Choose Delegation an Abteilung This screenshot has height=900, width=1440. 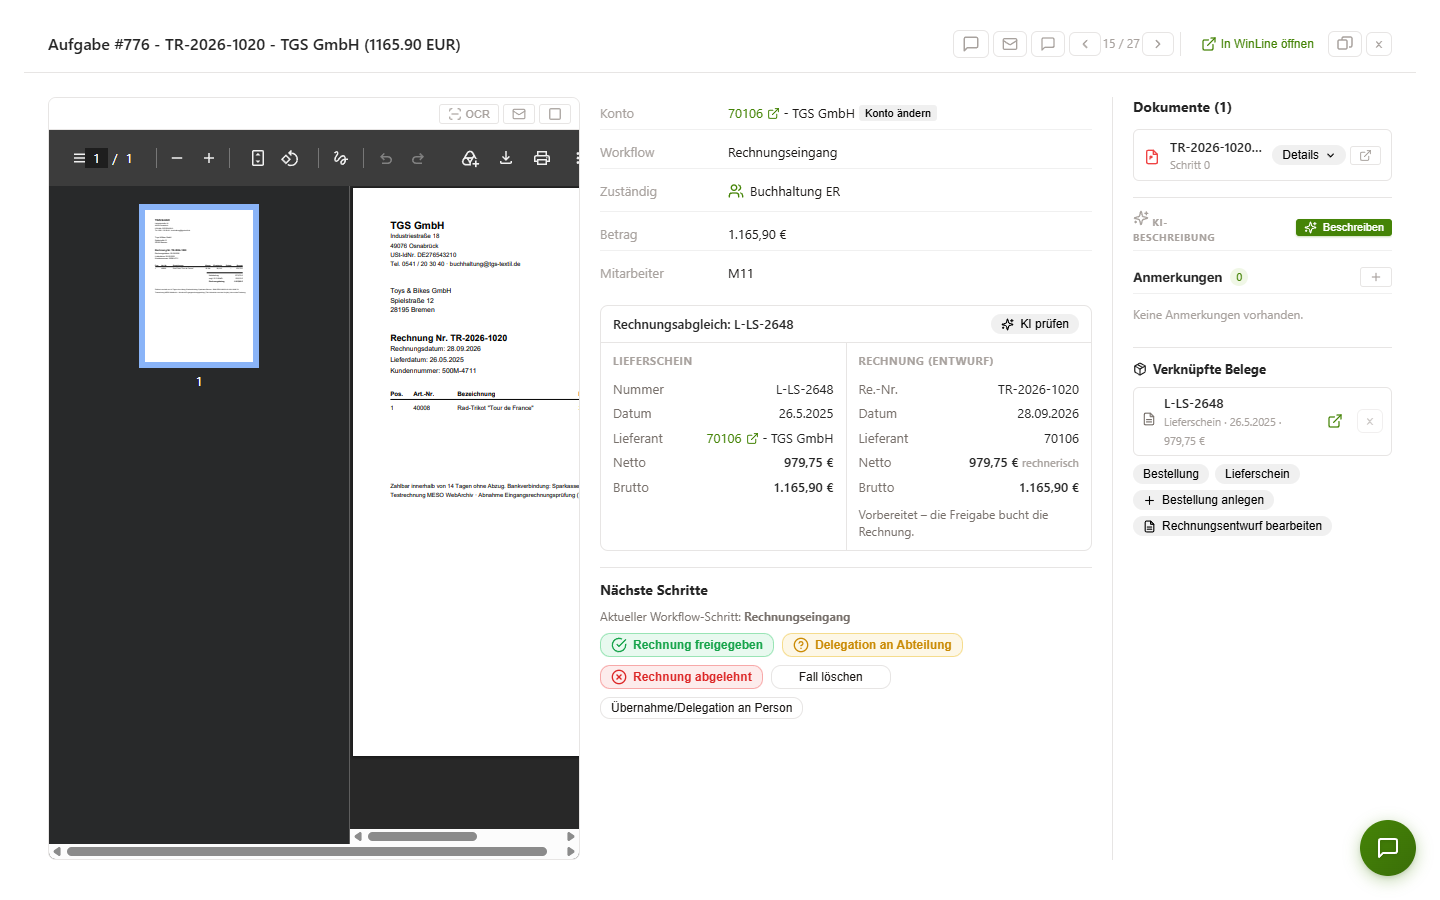coord(872,645)
